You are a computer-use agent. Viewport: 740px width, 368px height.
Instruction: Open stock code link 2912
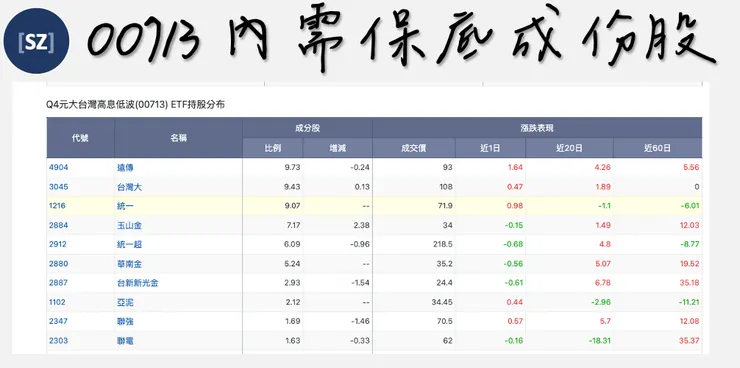coord(58,244)
